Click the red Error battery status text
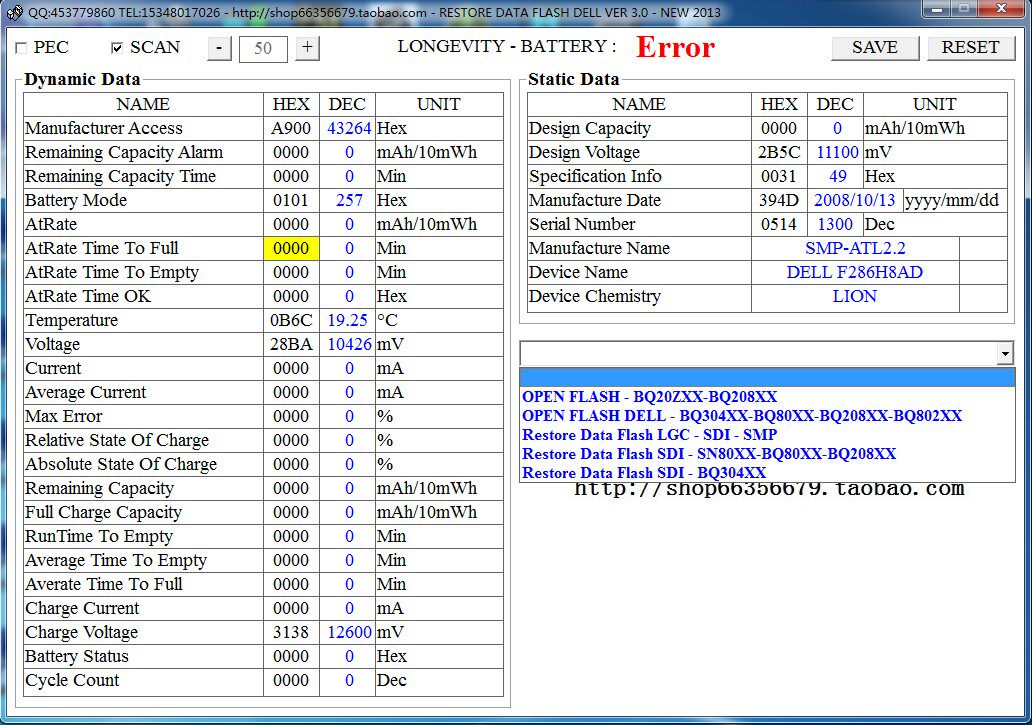The width and height of the screenshot is (1032, 725). [x=674, y=46]
